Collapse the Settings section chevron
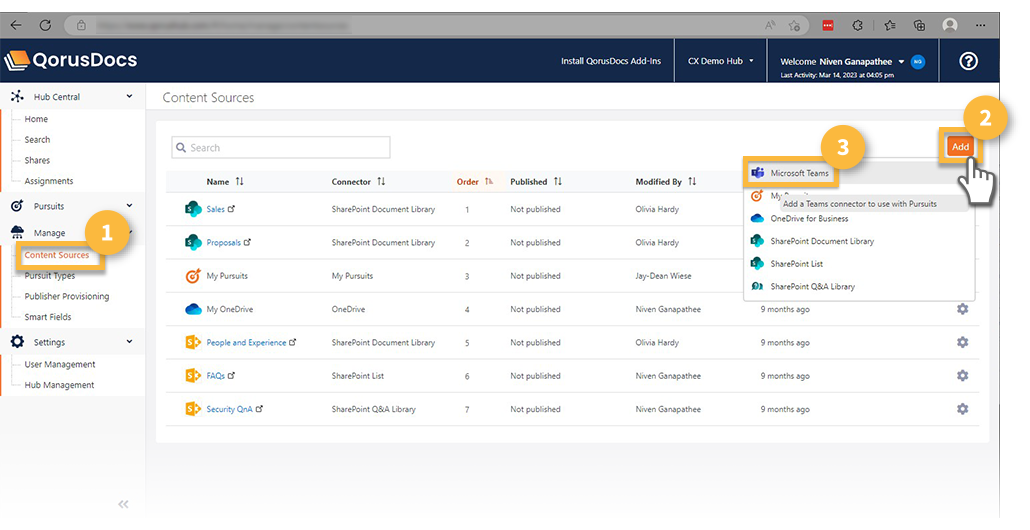This screenshot has width=1030, height=530. [129, 342]
